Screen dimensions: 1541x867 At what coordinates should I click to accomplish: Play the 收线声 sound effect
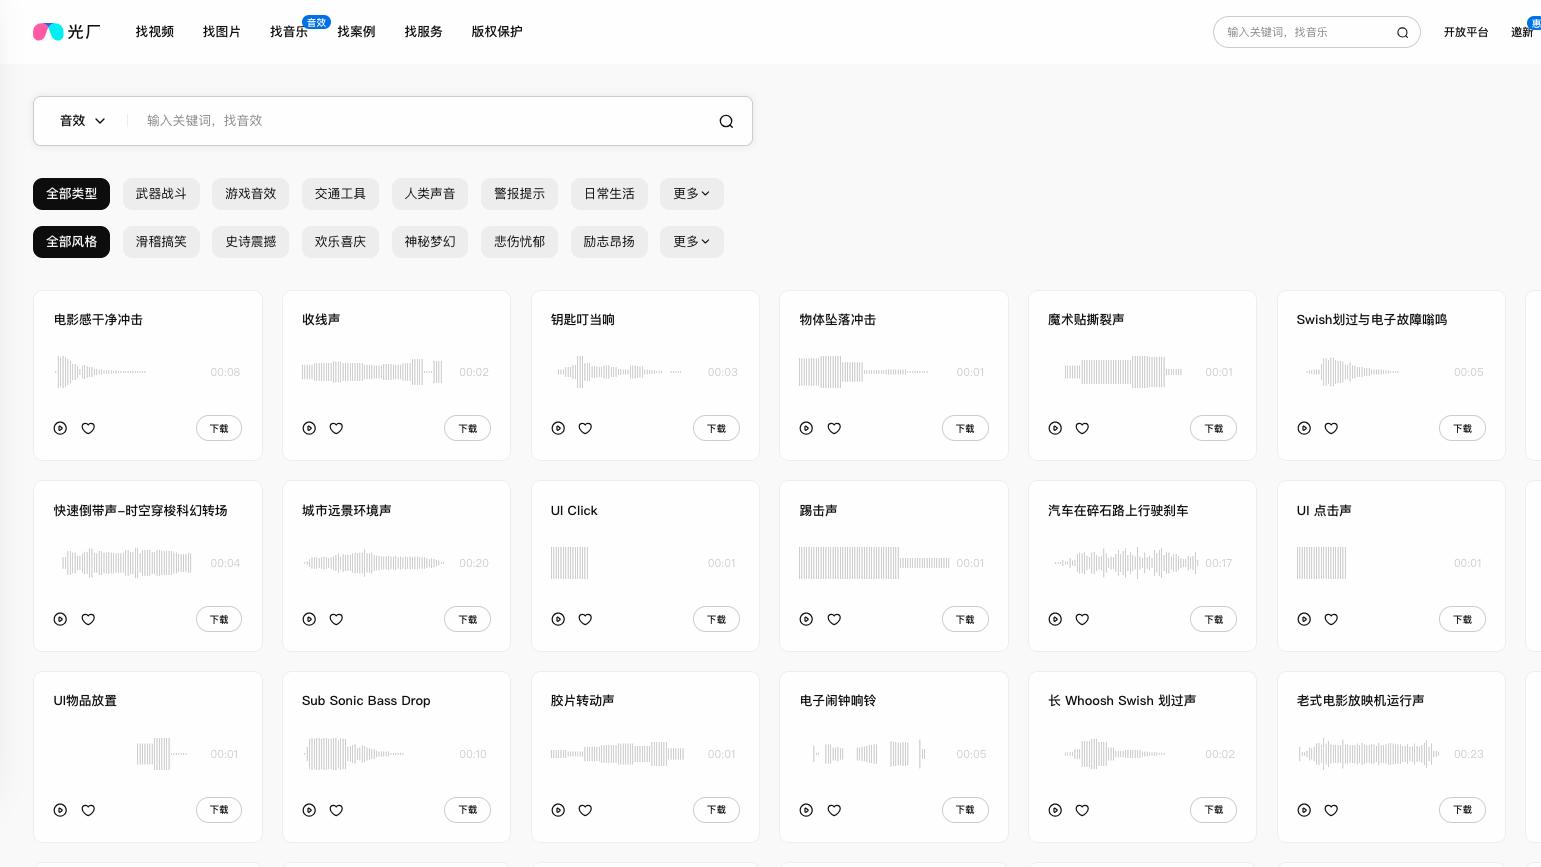[x=309, y=428]
